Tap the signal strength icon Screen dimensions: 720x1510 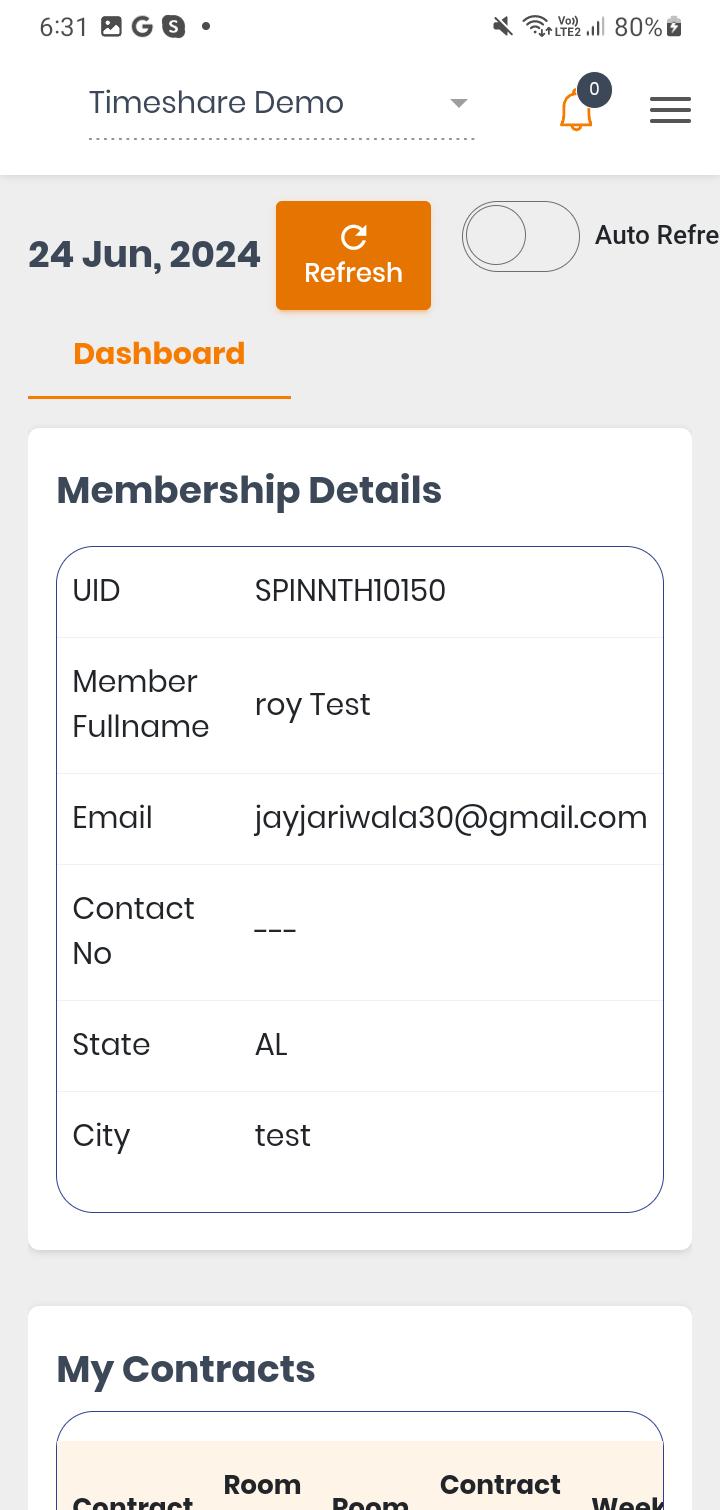pos(596,27)
